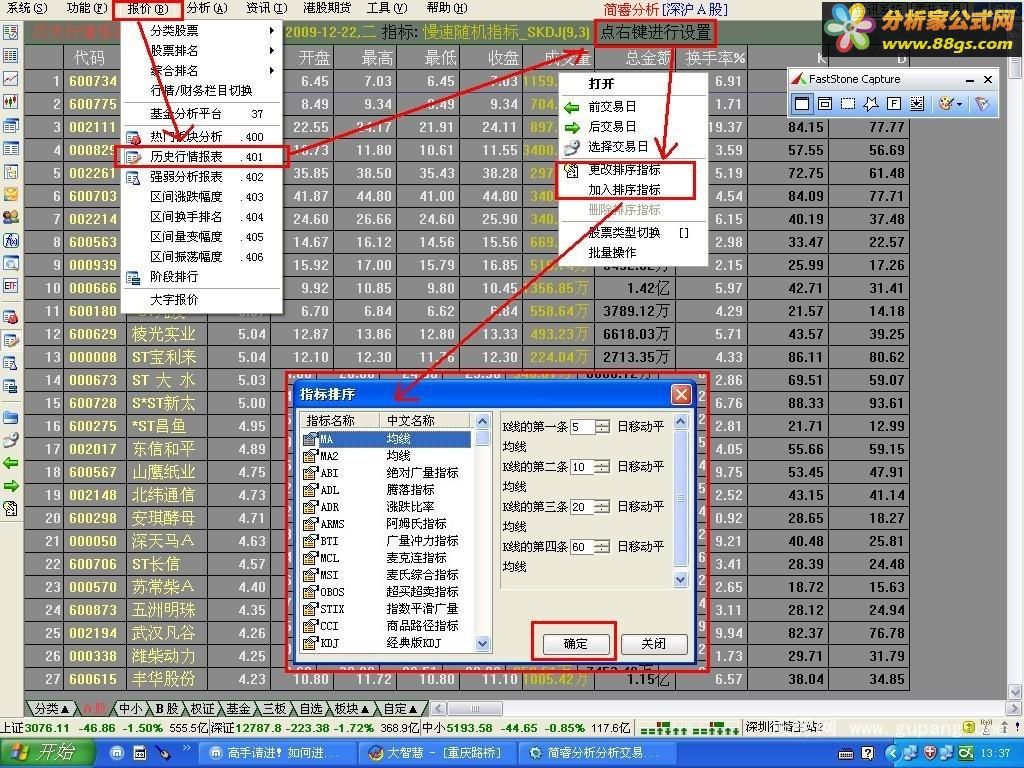Click the magnifier search icon in sidebar
The width and height of the screenshot is (1024, 768).
[x=10, y=263]
